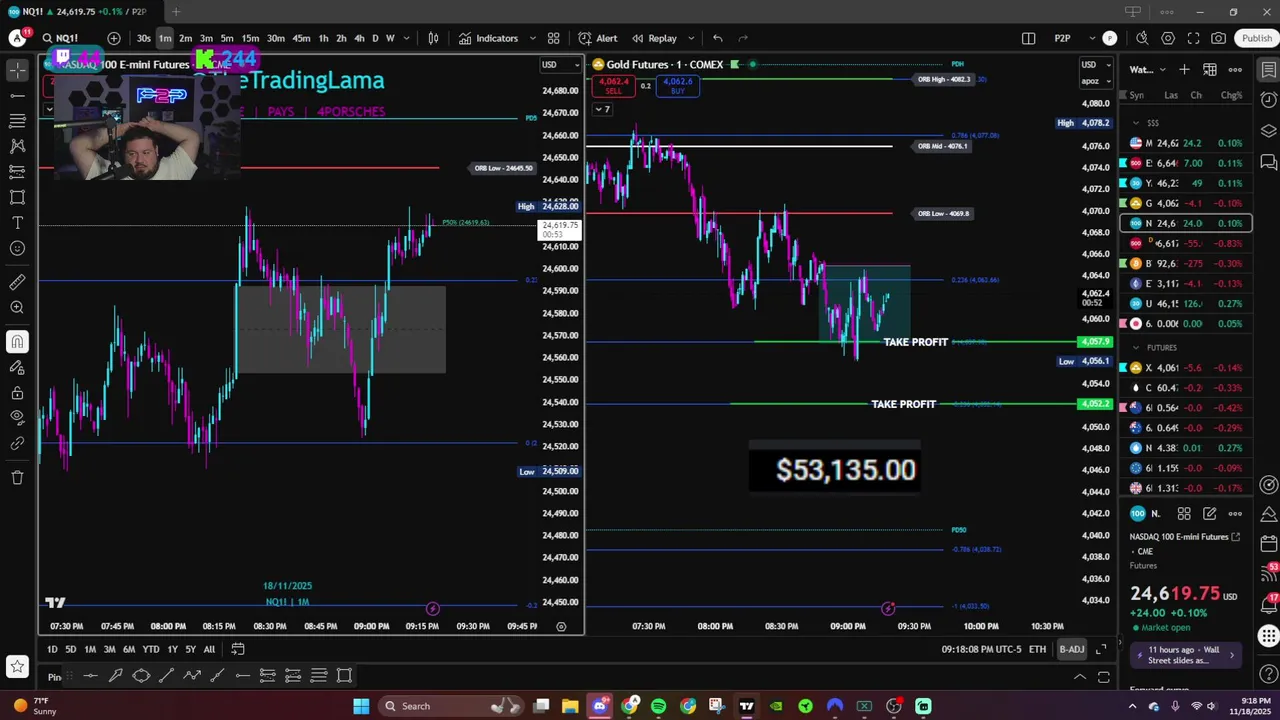Image resolution: width=1280 pixels, height=720 pixels.
Task: Open the emoji icons tool
Action: [x=17, y=249]
